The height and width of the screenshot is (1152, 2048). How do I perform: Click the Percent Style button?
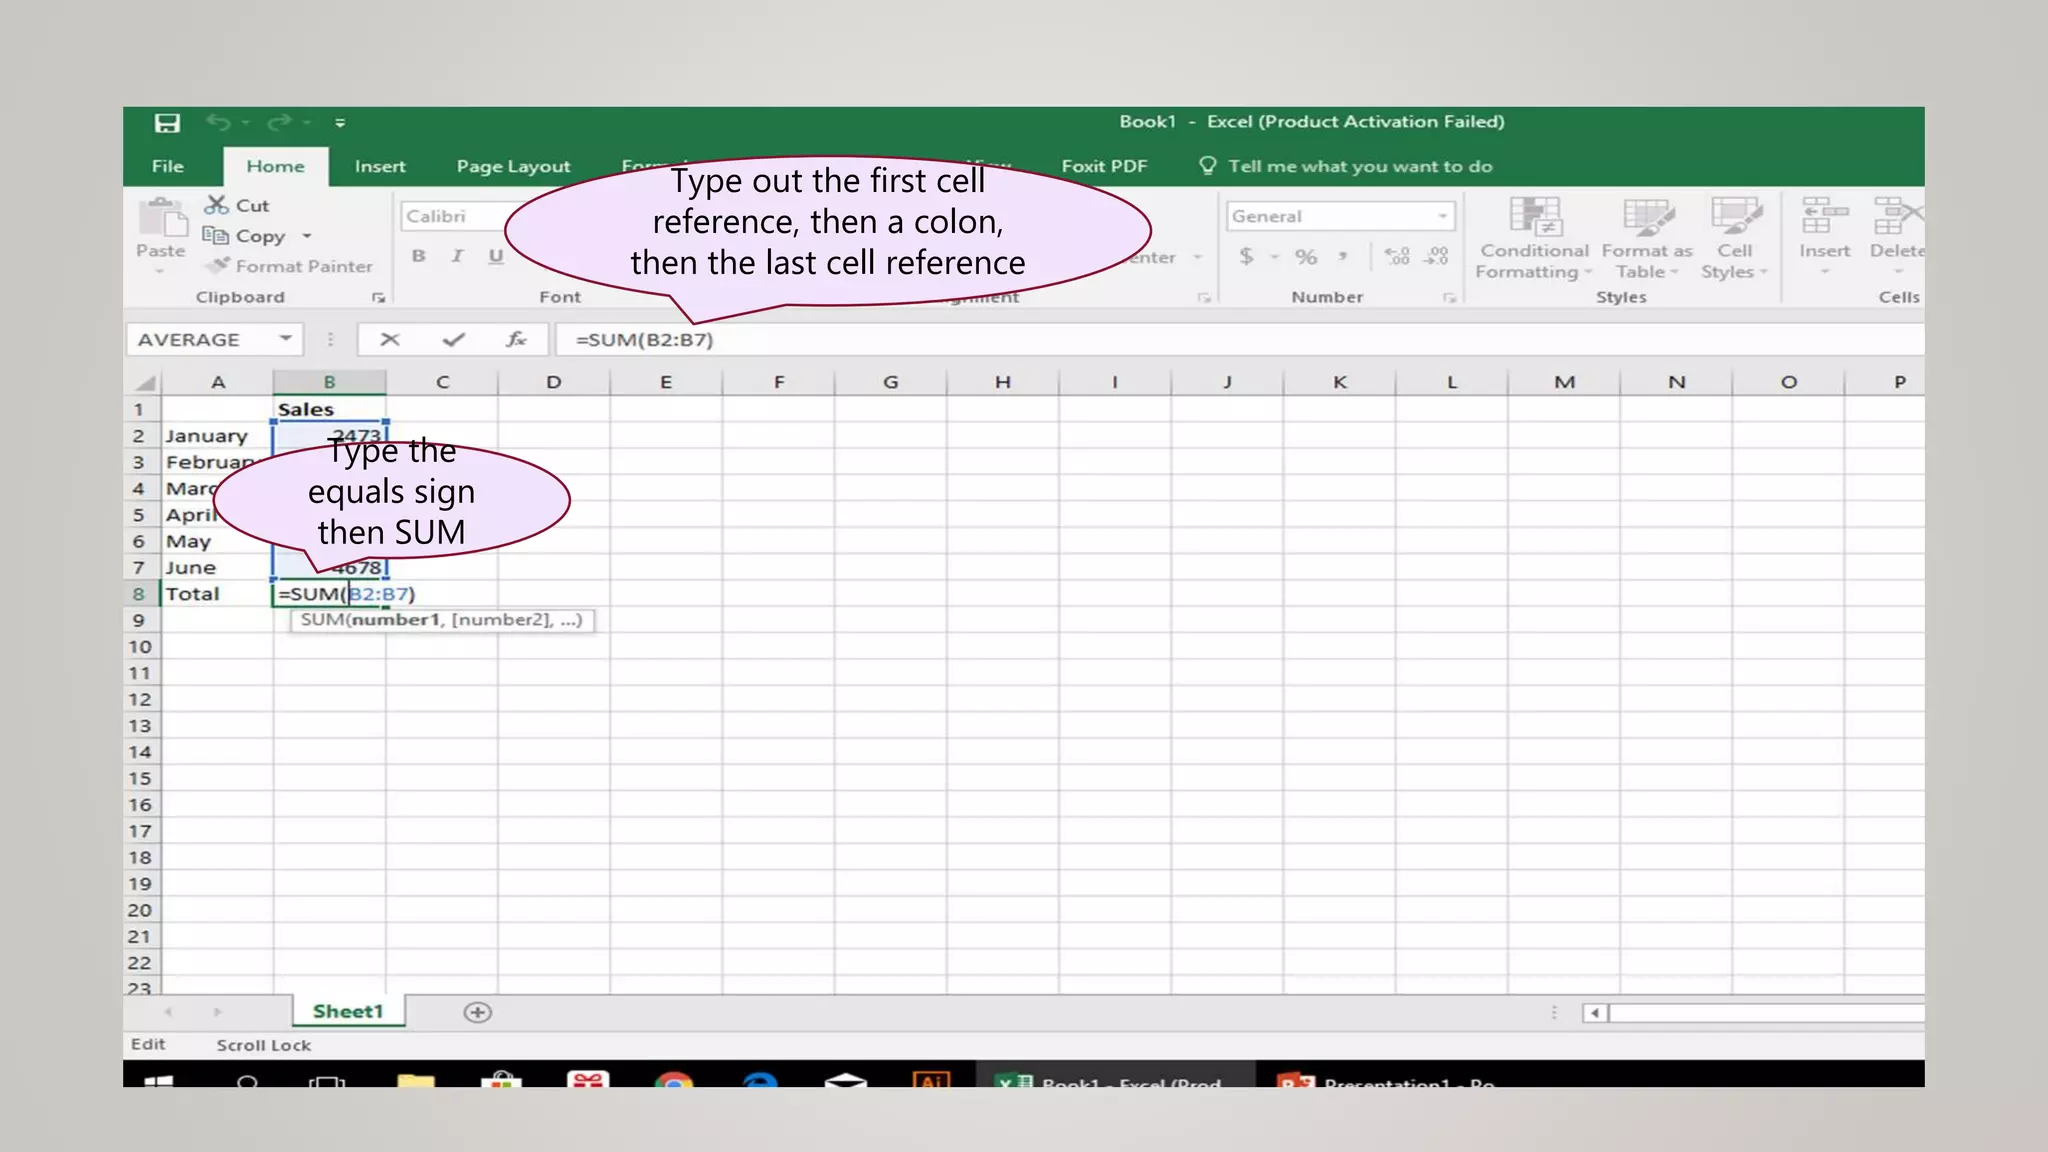1306,257
